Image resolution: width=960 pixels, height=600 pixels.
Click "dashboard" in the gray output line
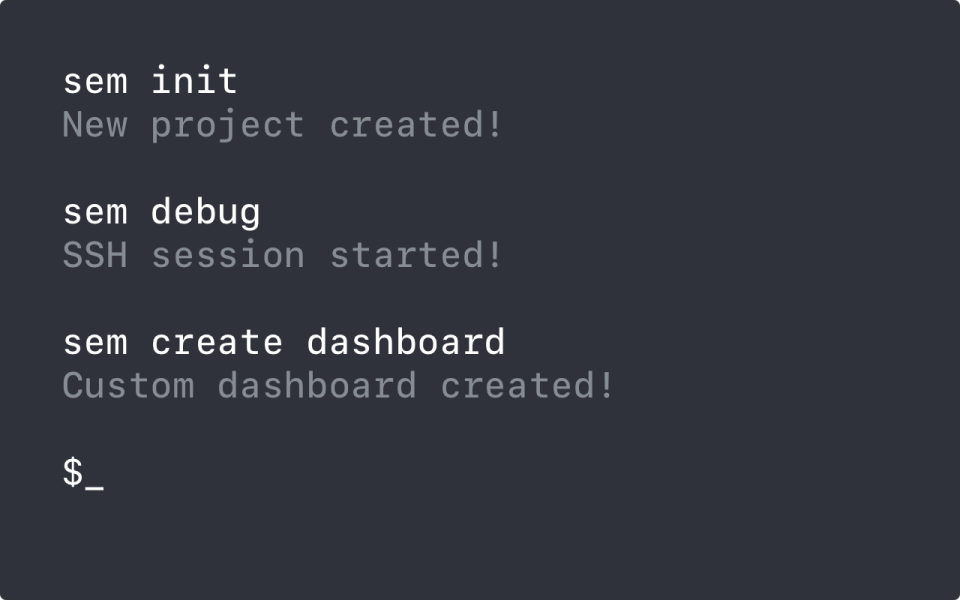317,385
